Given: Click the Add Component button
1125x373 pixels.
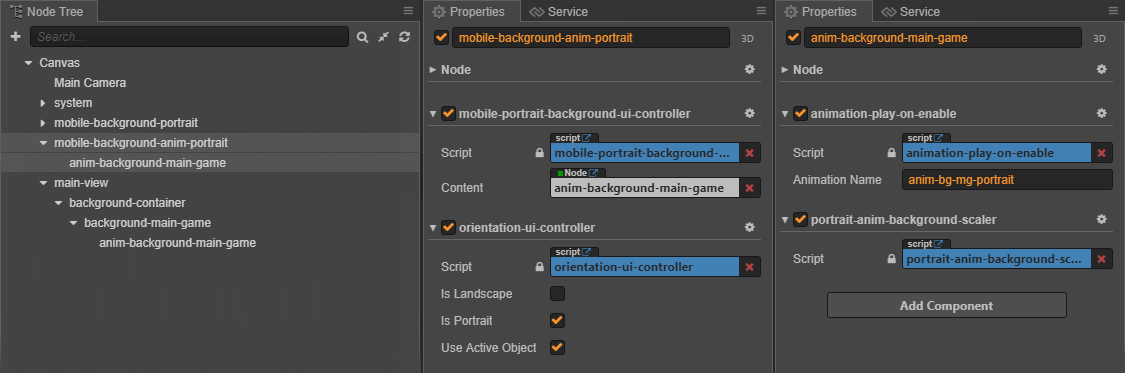Looking at the screenshot, I should 946,306.
